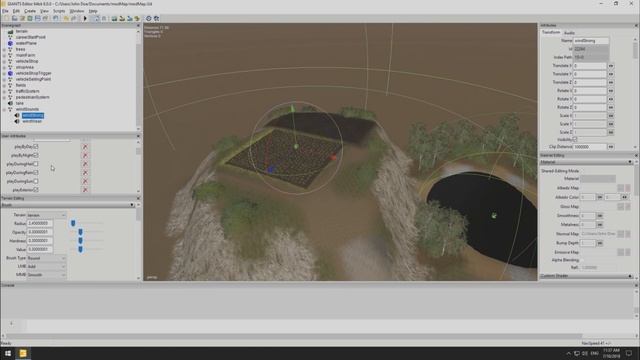Click the terrain paint toolbar icon with yellow brush
Screen dimensions: 640x360
(122, 18)
